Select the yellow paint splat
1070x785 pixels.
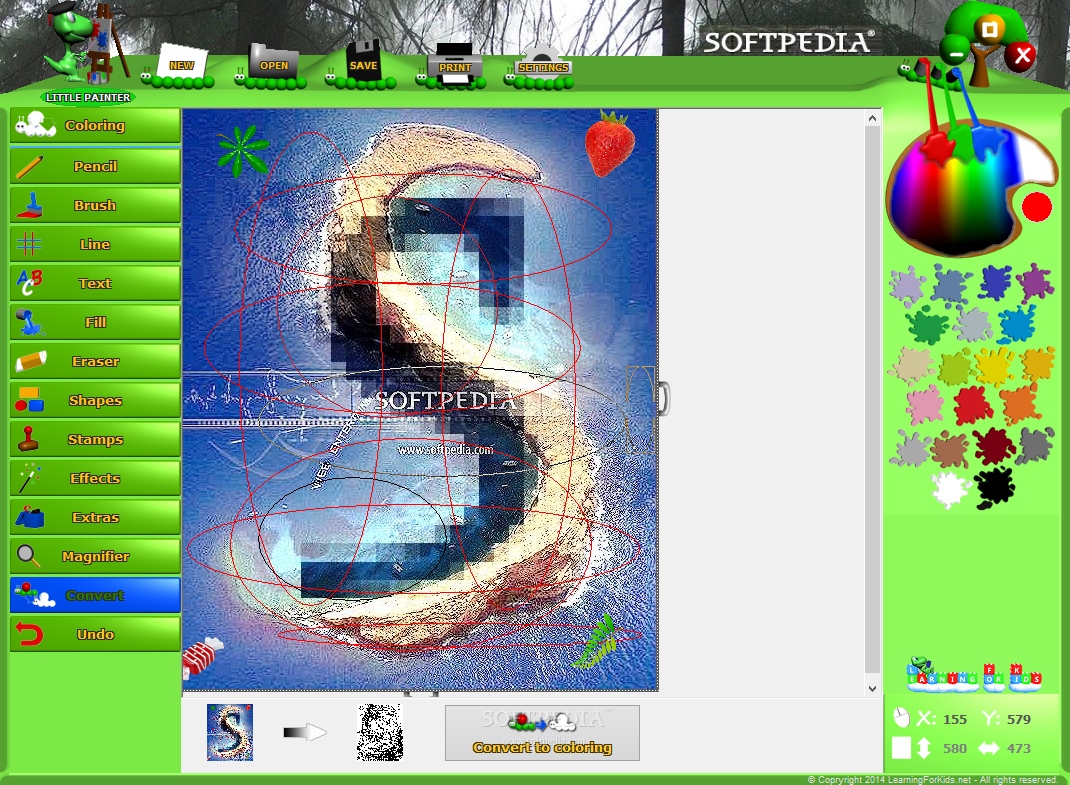pos(994,367)
